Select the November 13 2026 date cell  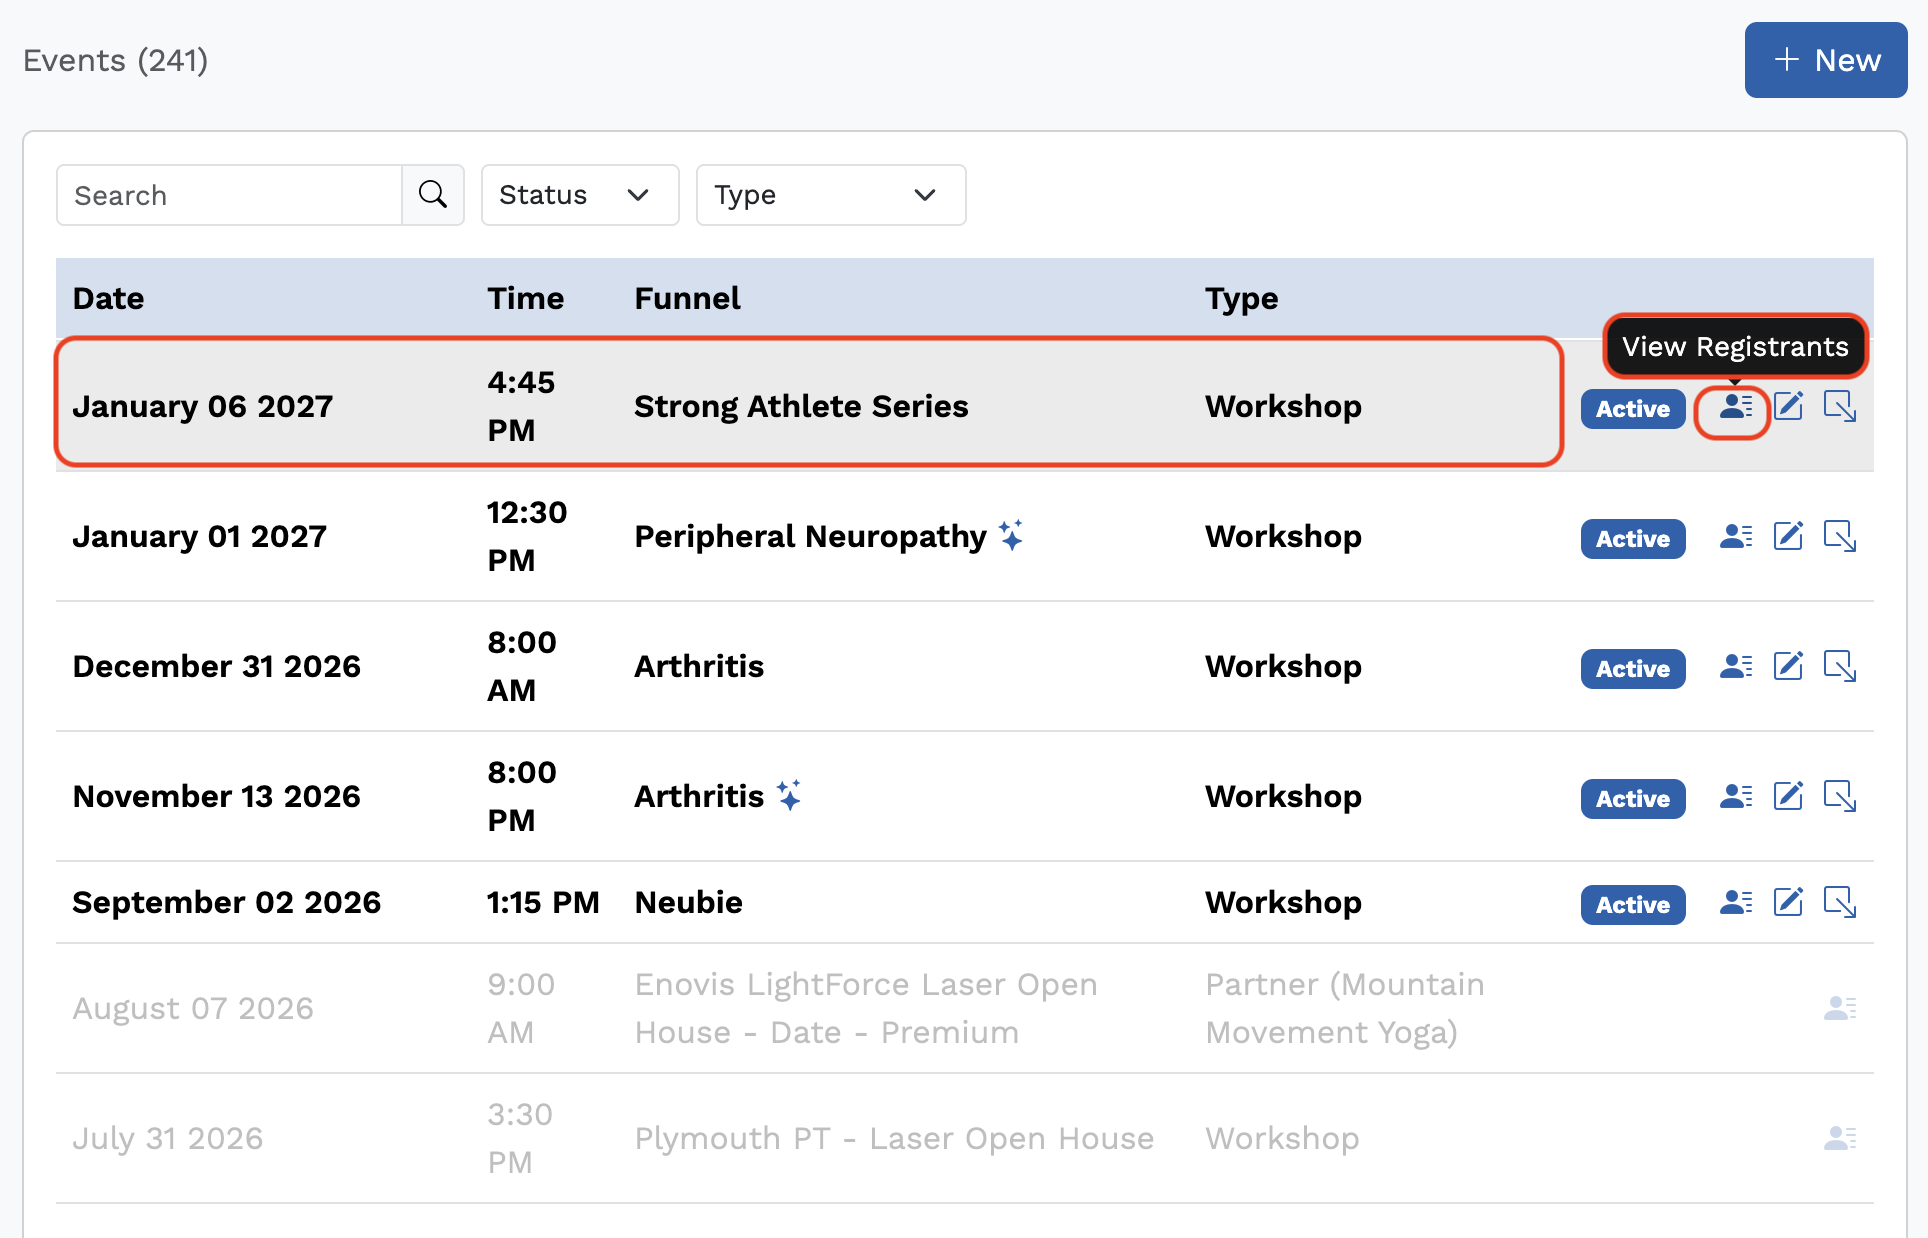pyautogui.click(x=217, y=796)
